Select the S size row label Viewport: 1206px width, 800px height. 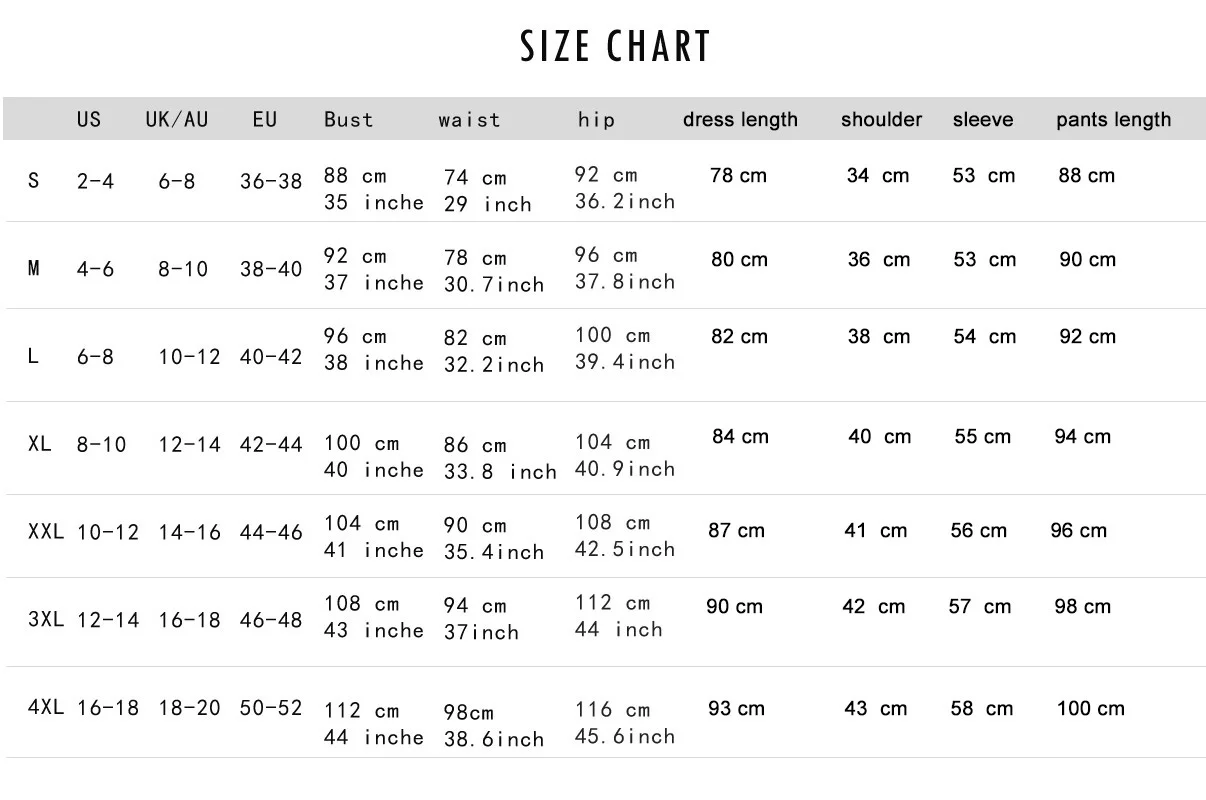click(x=34, y=181)
